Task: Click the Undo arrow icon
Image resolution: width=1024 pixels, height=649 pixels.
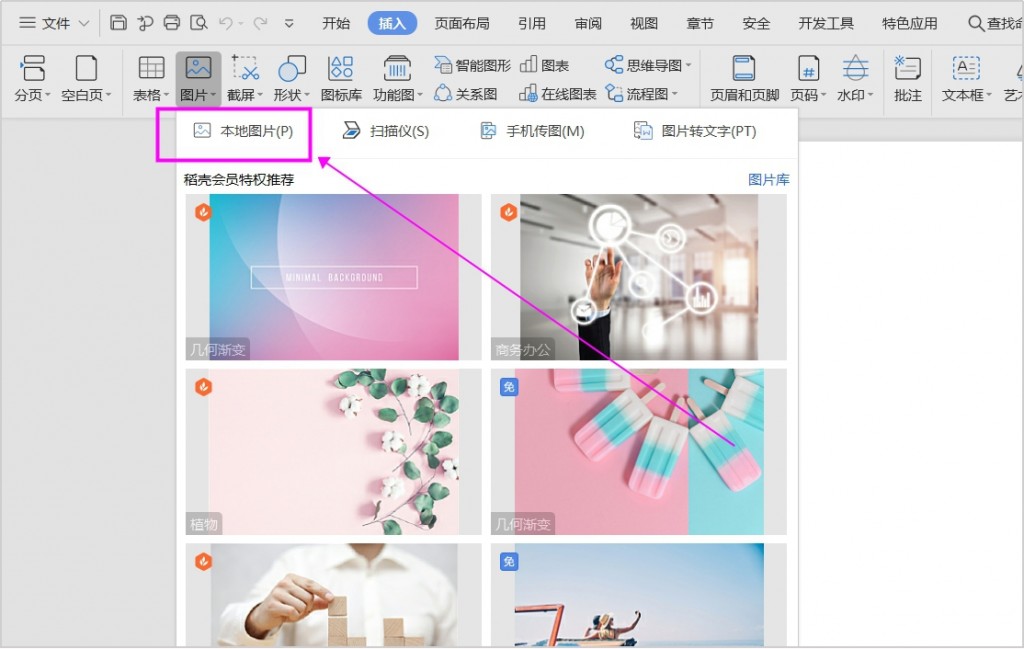Action: tap(226, 24)
